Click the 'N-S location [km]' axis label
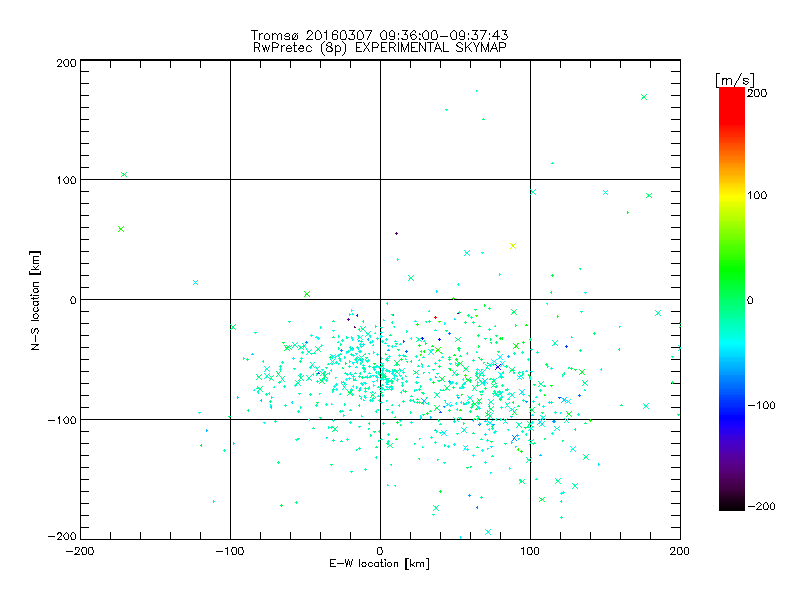800x600 pixels. pyautogui.click(x=35, y=300)
